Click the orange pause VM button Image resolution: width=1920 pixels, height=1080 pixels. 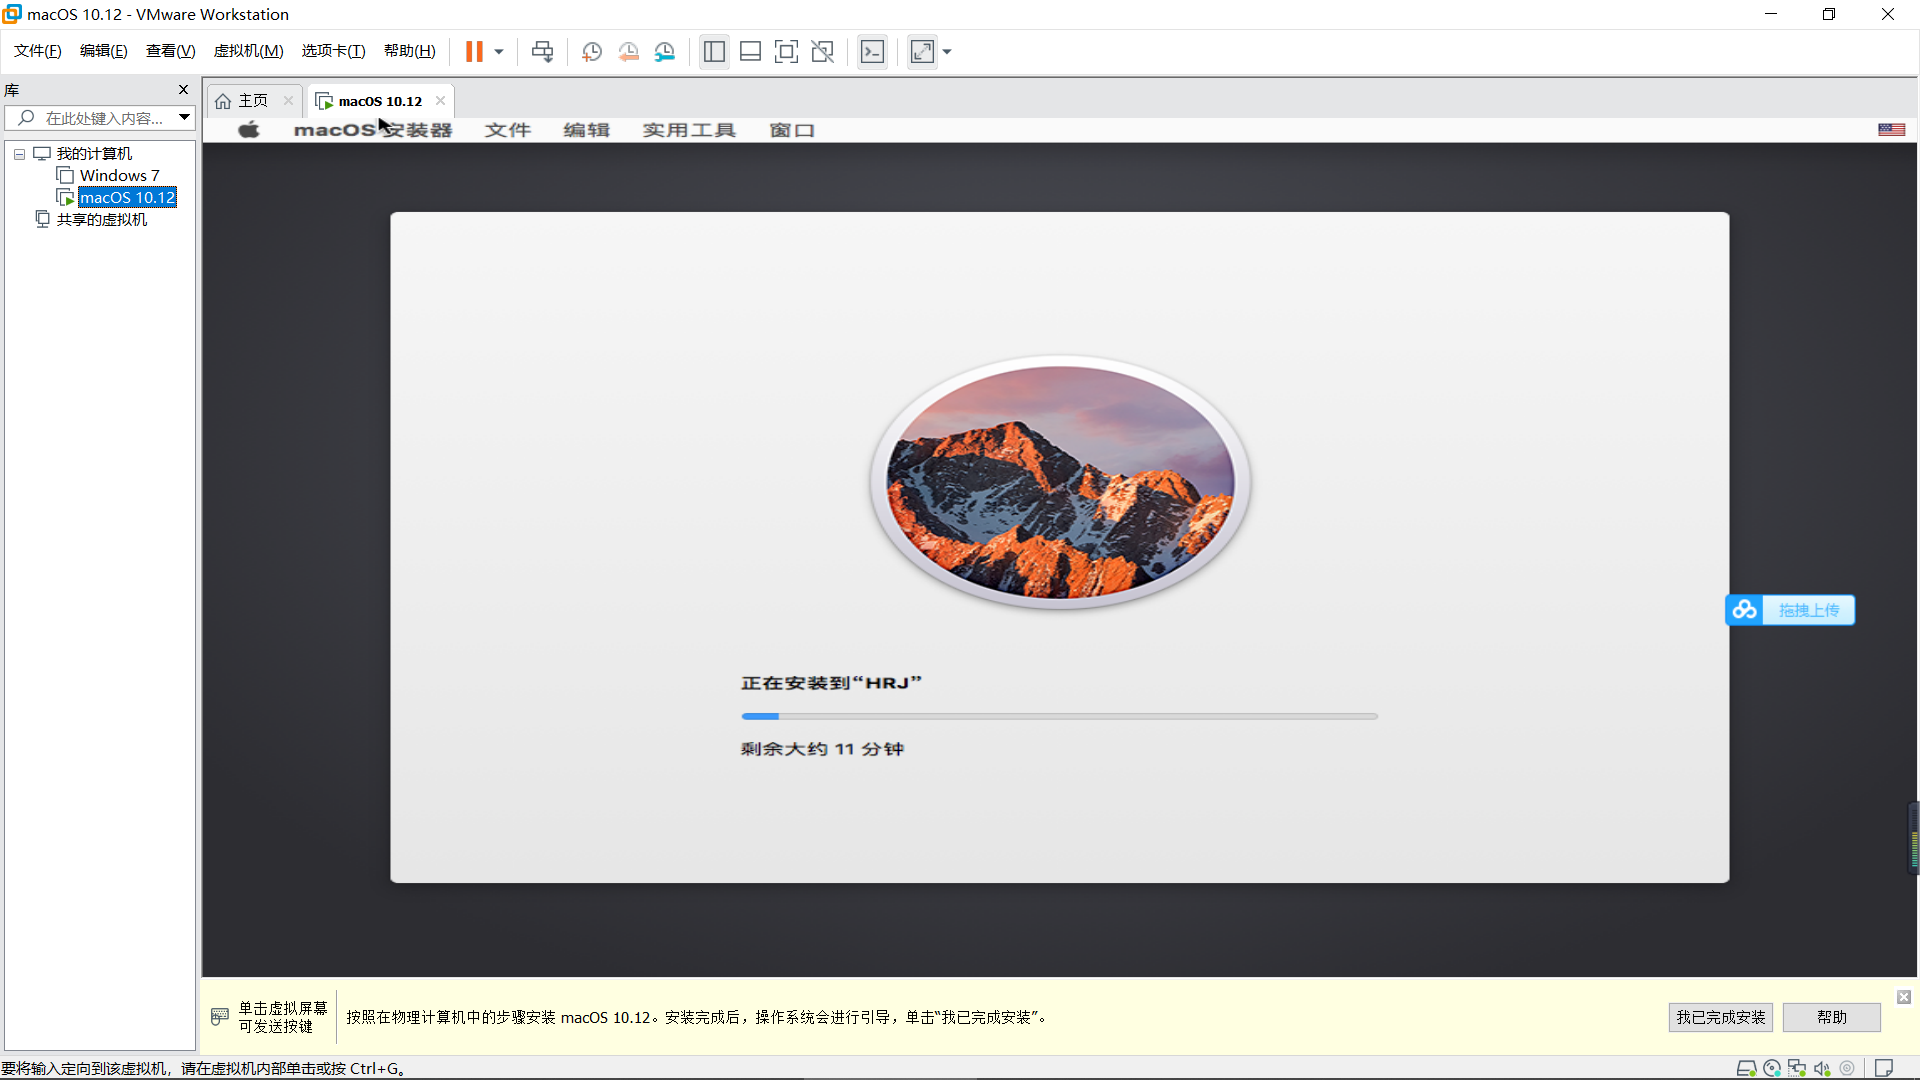[474, 52]
